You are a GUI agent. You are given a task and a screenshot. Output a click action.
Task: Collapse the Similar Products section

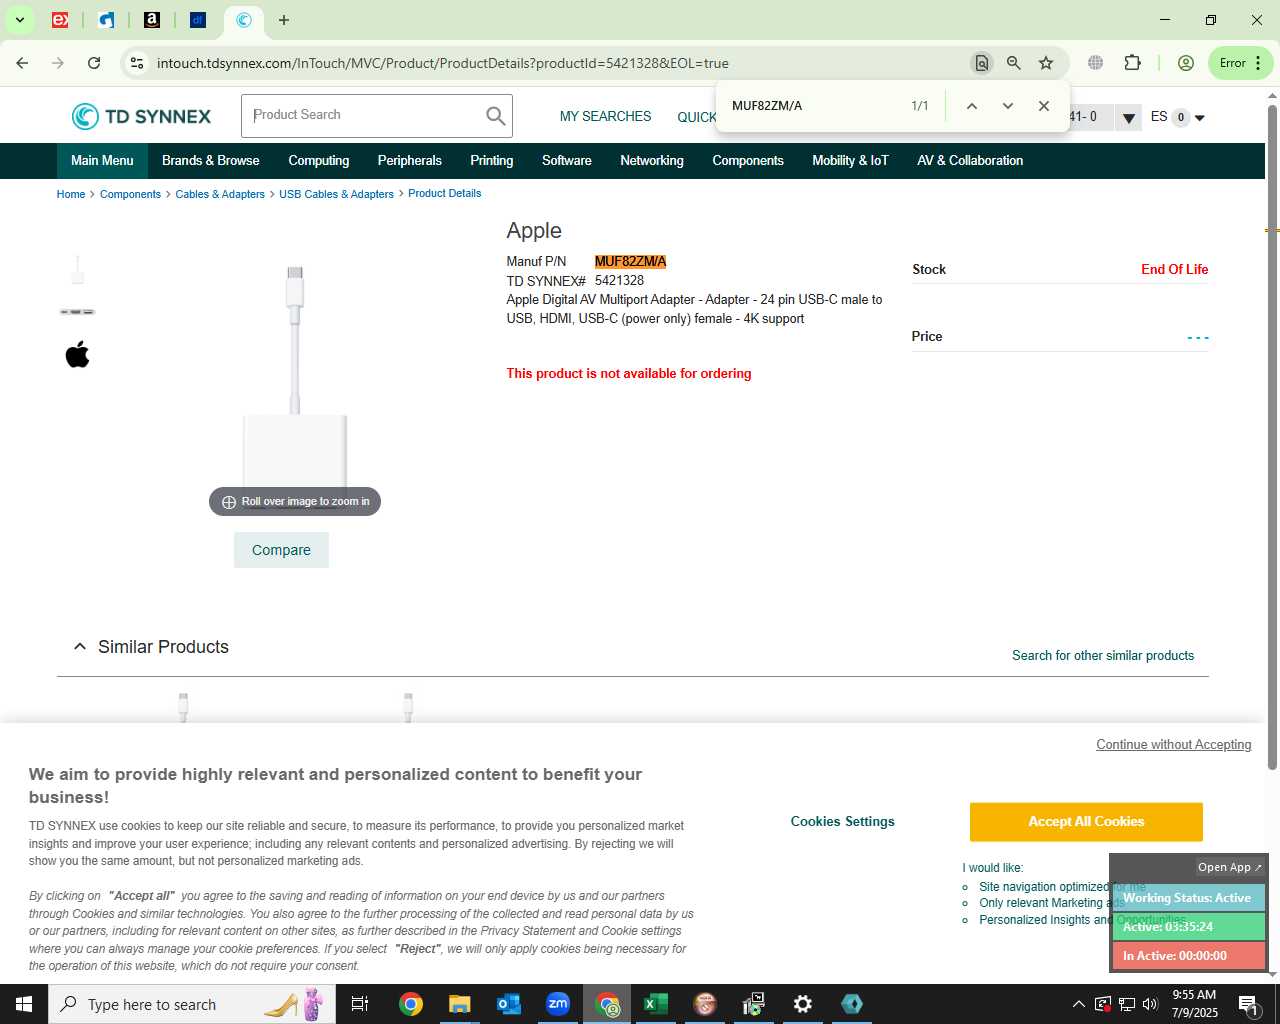80,647
